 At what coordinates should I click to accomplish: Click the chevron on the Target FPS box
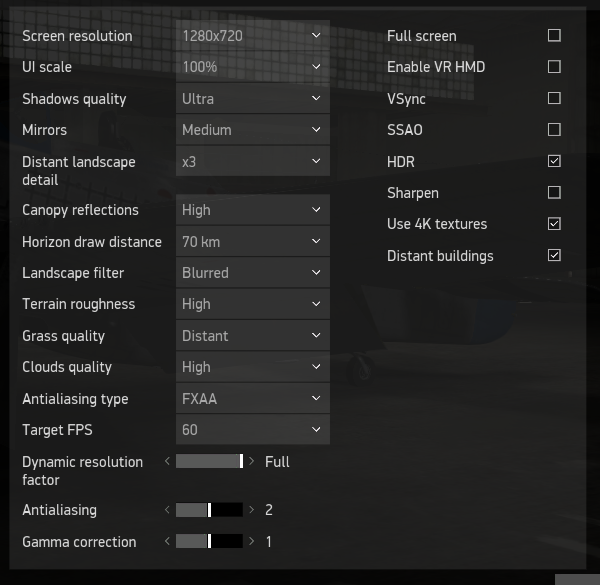click(316, 430)
